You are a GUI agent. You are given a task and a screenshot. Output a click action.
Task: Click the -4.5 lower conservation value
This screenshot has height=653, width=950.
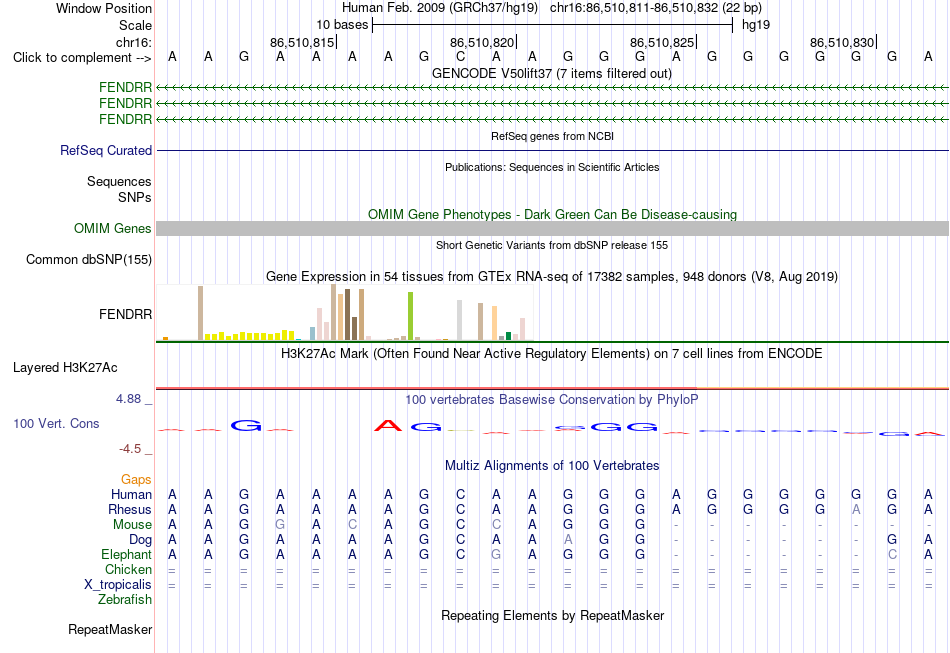coord(130,449)
